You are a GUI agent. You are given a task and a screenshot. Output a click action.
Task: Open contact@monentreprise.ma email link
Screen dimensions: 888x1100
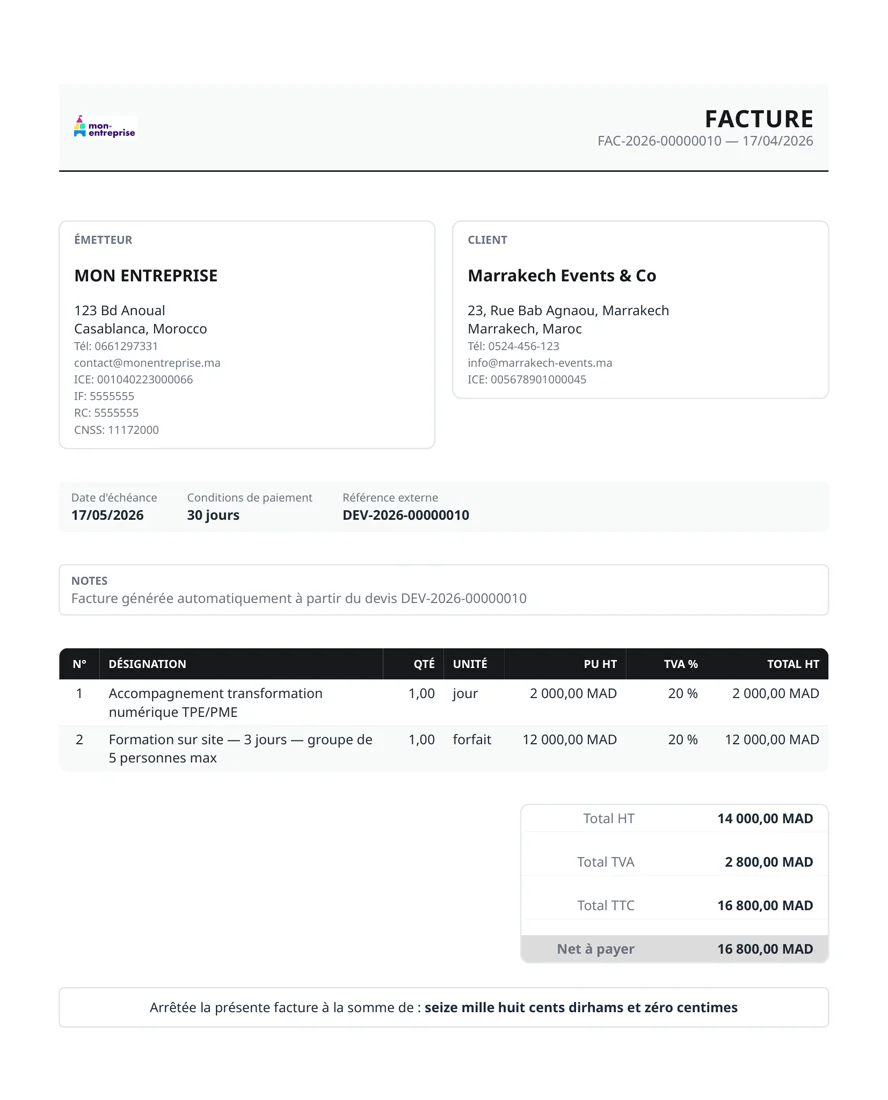[x=146, y=362]
